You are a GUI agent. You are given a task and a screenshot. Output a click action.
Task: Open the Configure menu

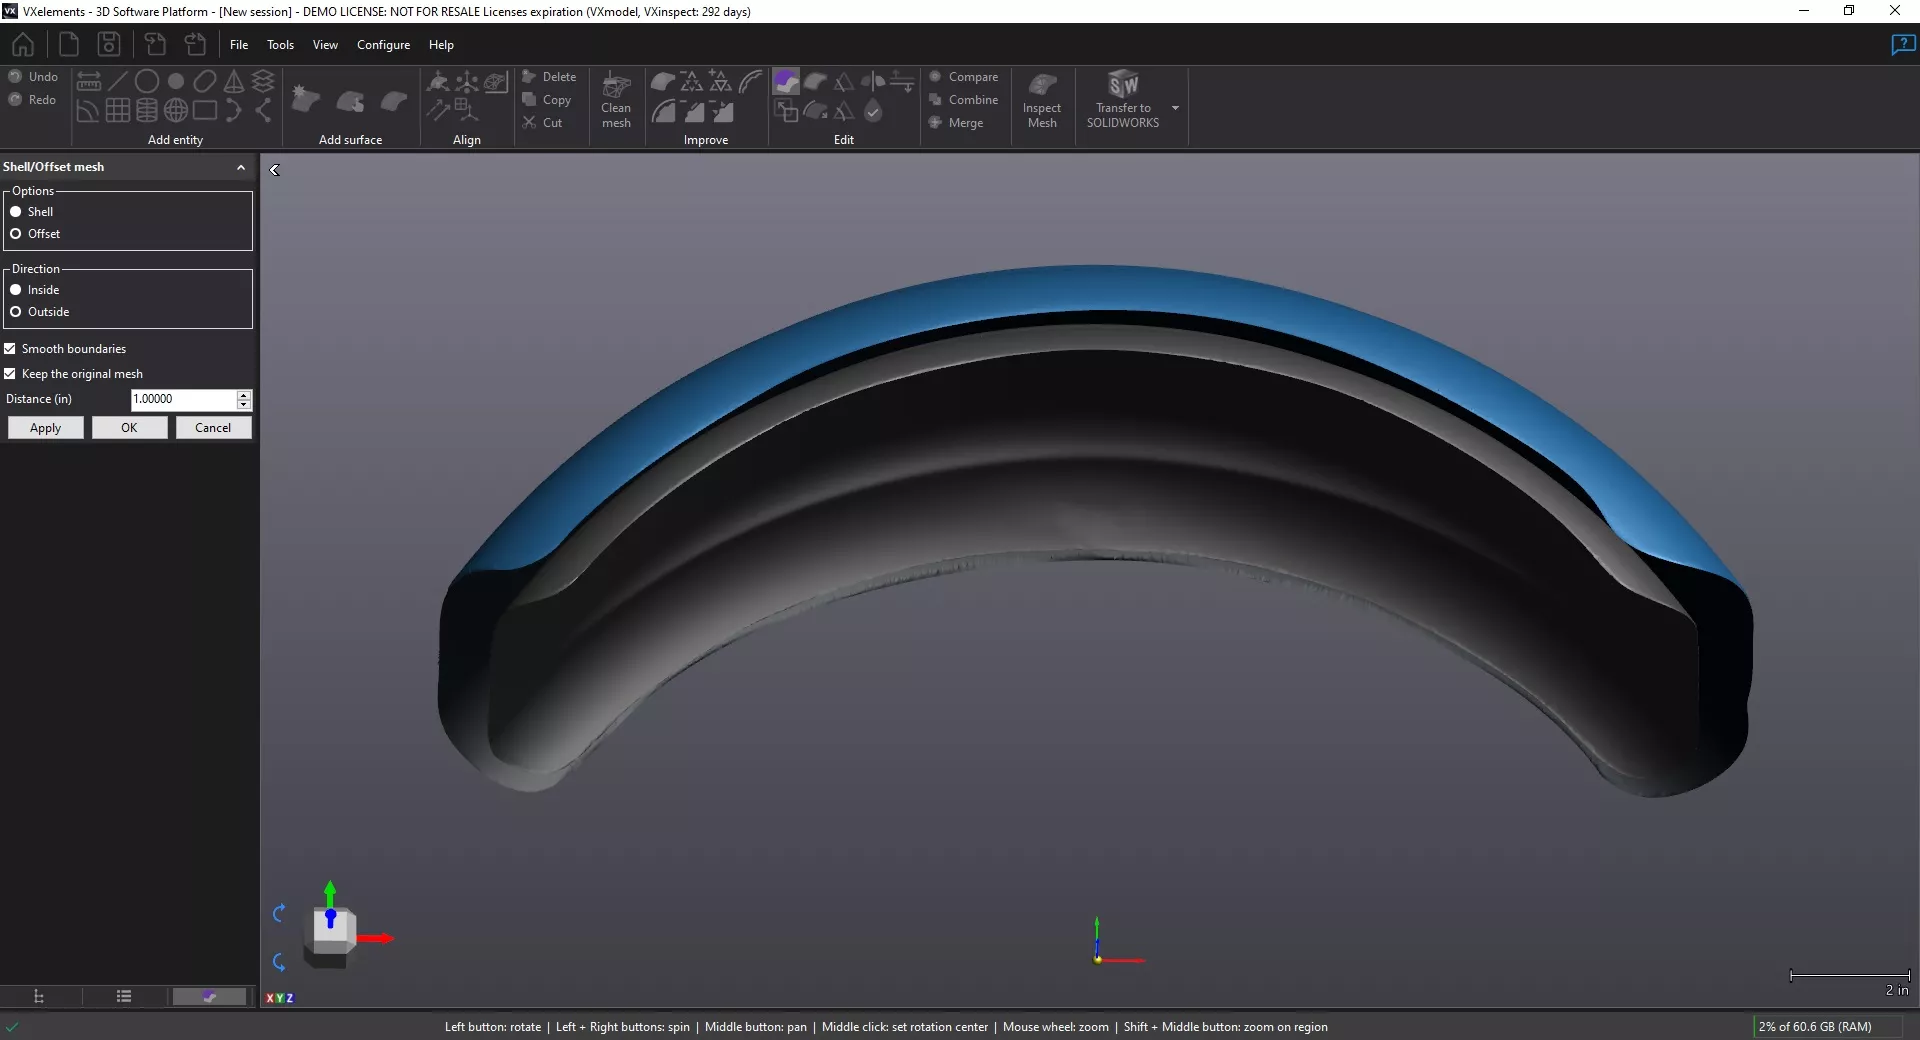pyautogui.click(x=383, y=45)
